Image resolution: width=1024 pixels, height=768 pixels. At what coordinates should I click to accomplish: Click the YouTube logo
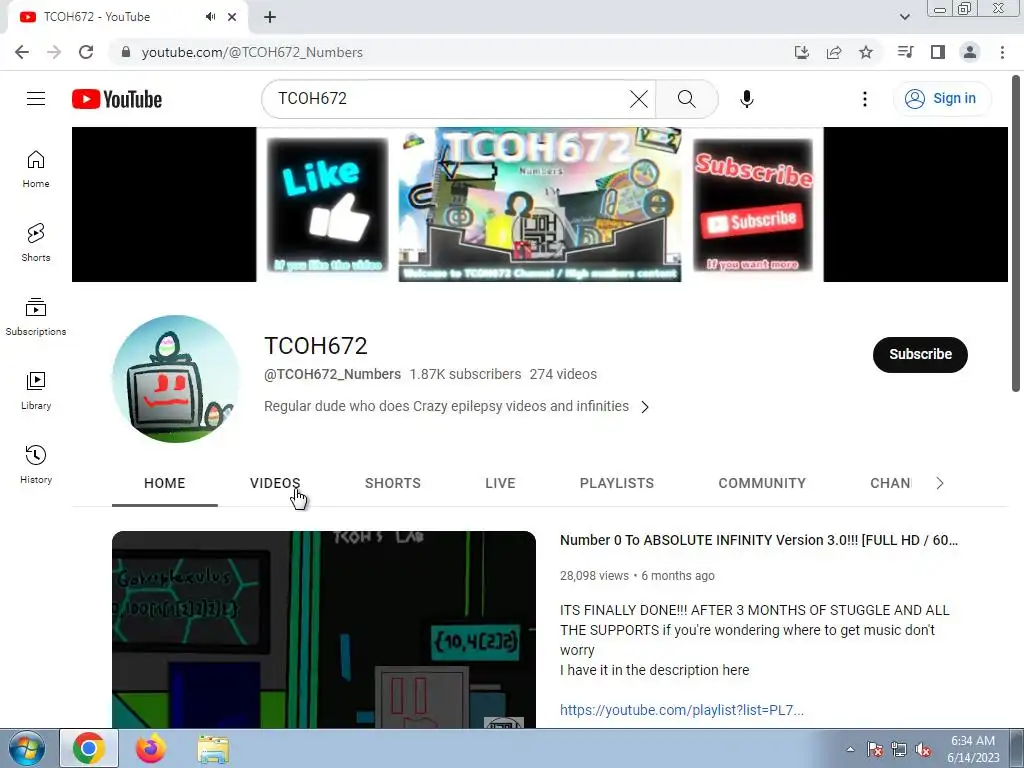point(117,99)
